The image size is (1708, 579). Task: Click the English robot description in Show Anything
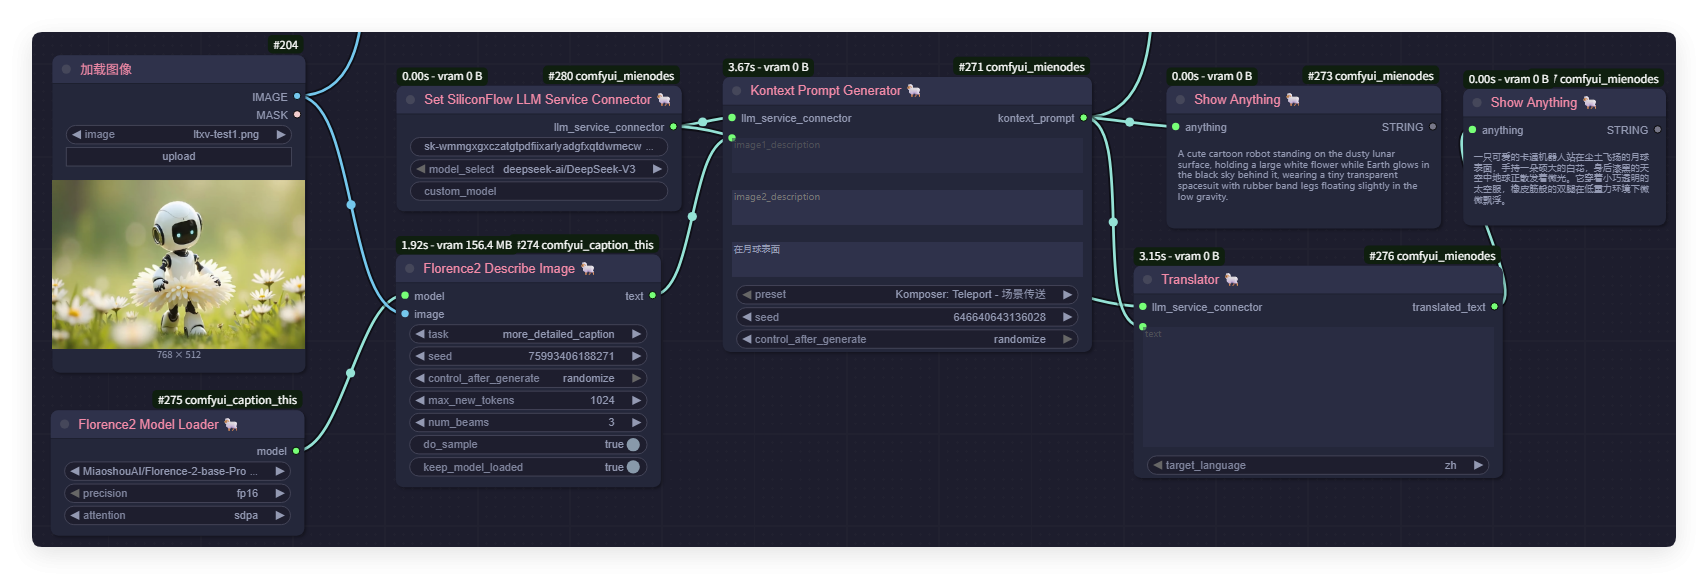coord(1303,175)
